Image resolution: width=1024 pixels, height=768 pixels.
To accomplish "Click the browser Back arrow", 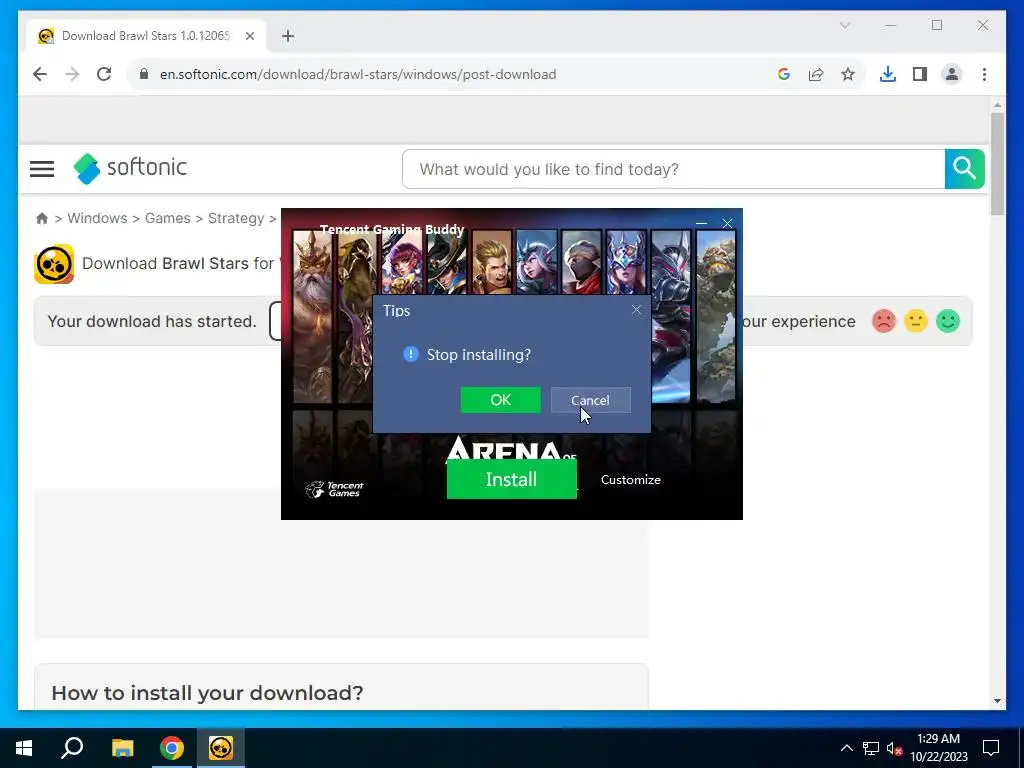I will pyautogui.click(x=40, y=74).
